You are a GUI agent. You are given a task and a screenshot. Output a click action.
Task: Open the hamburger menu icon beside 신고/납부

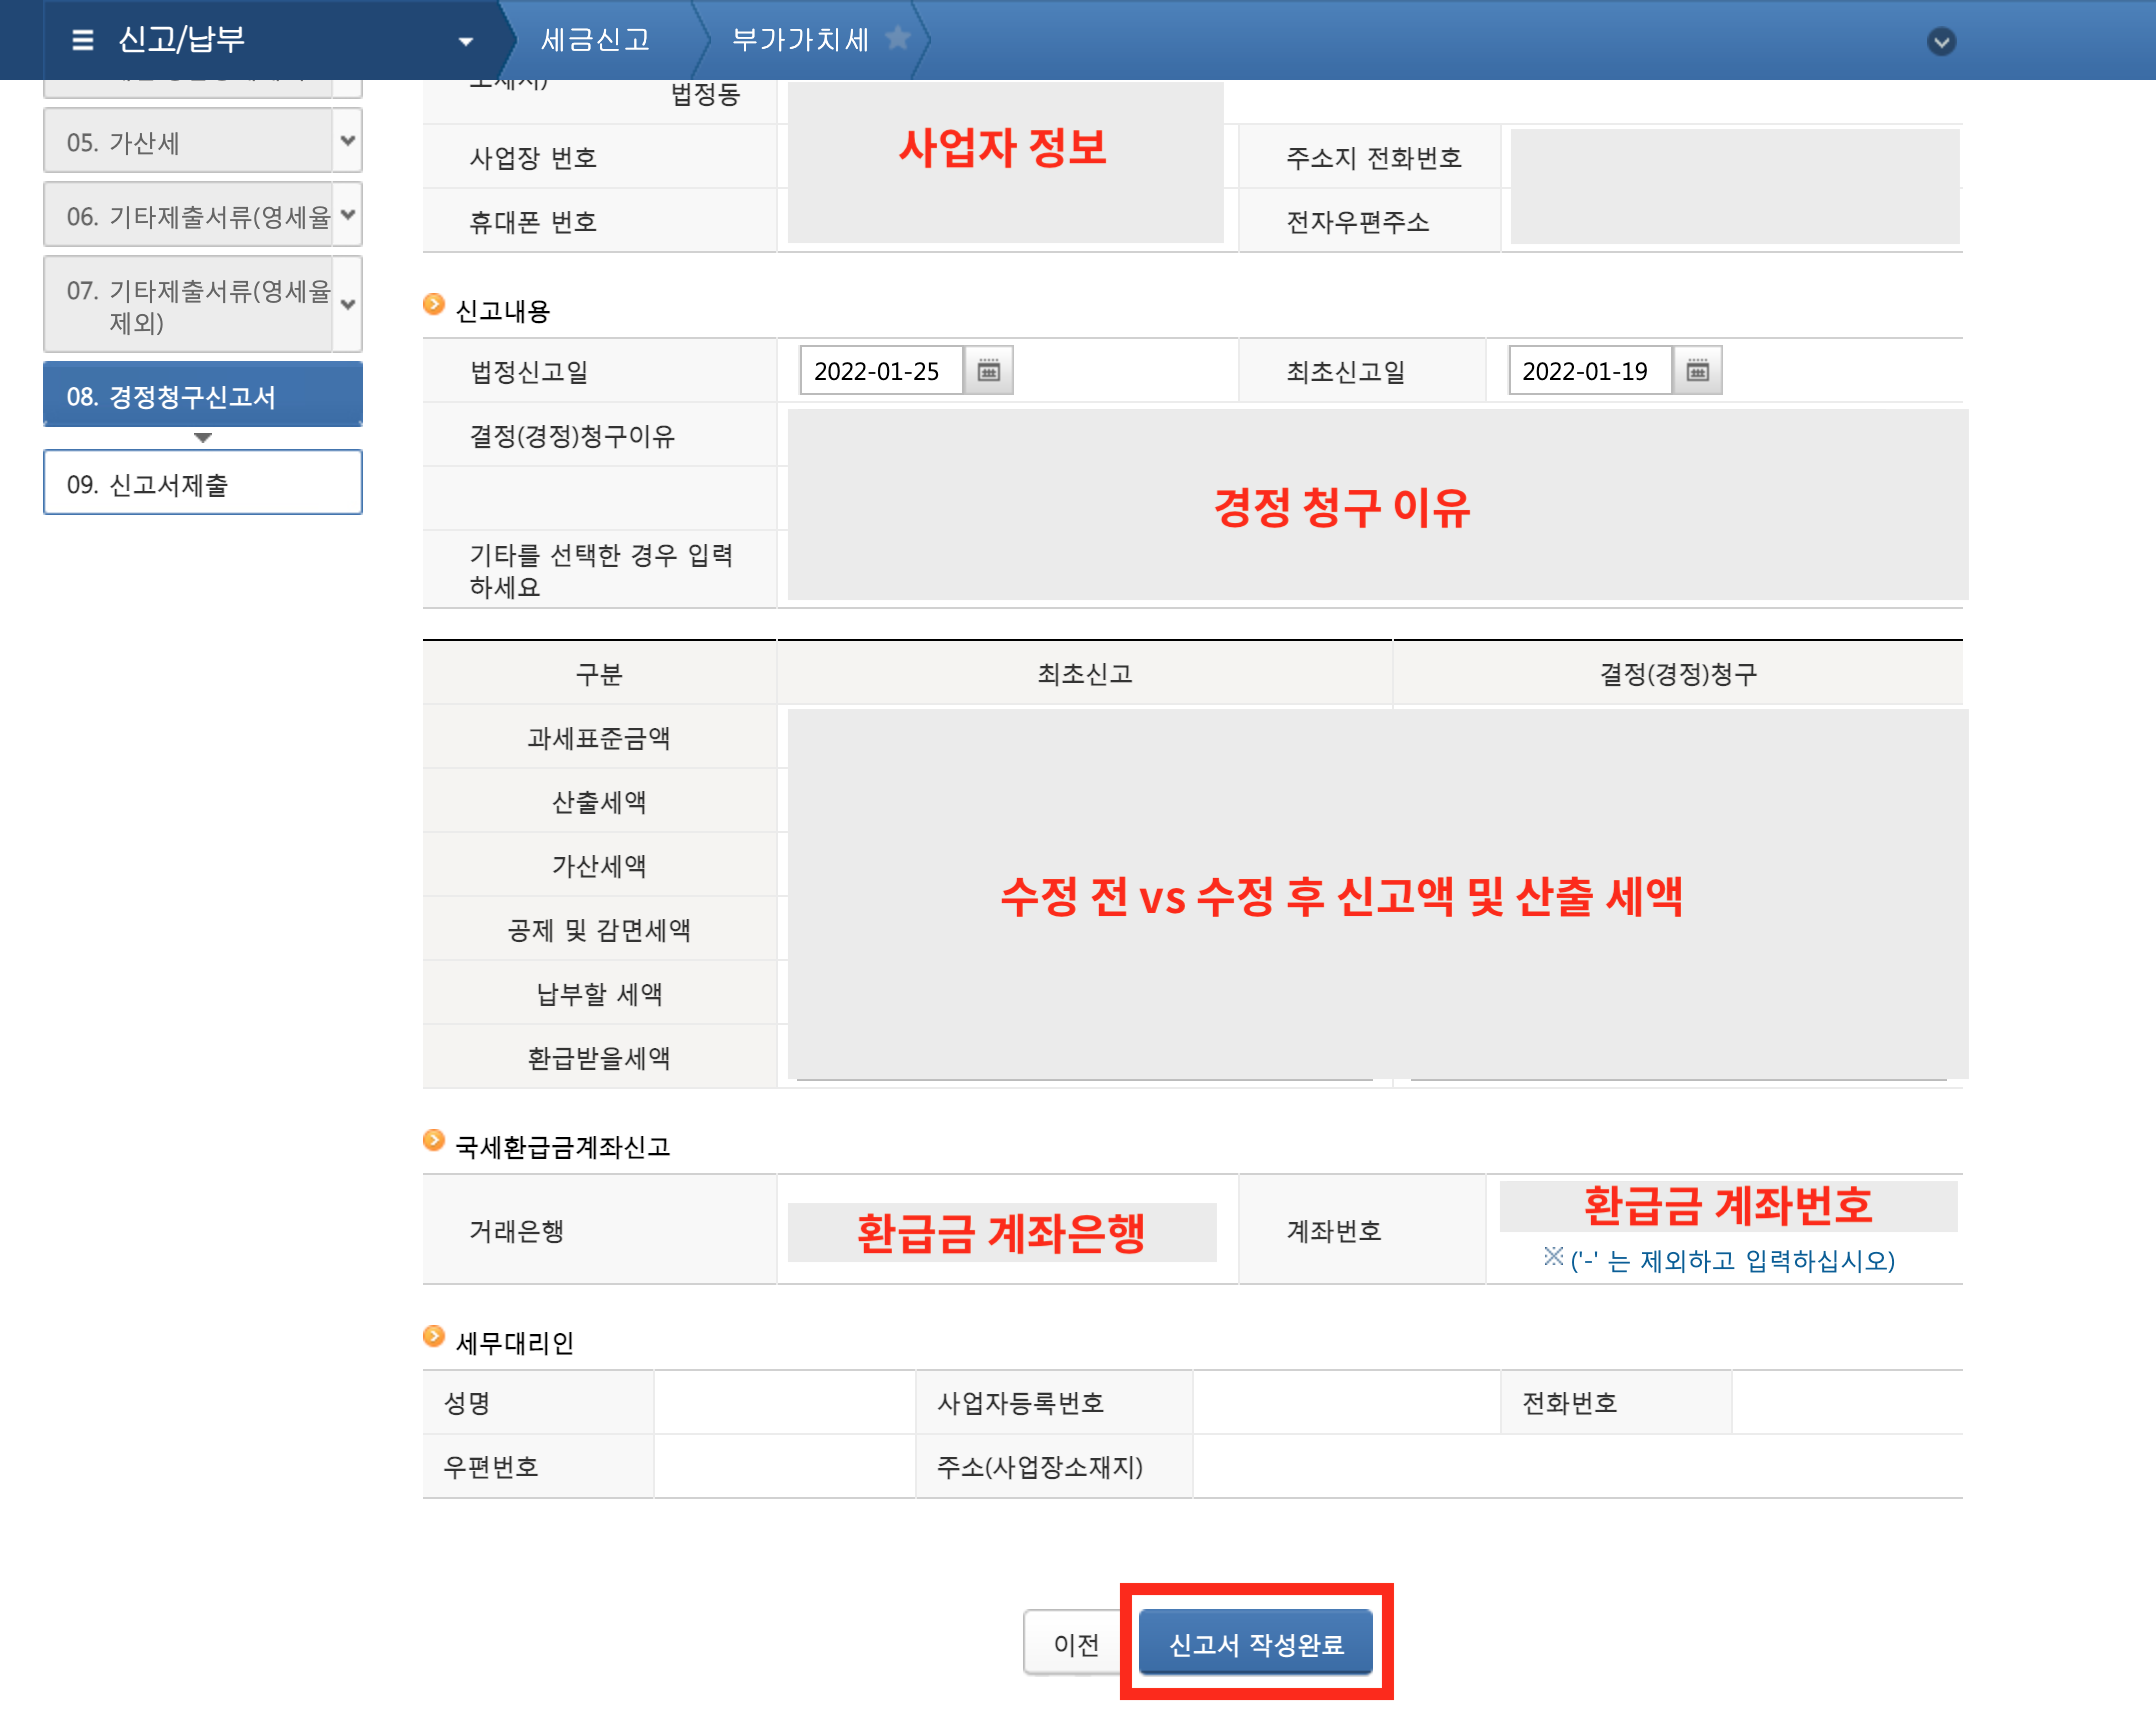pos(83,40)
